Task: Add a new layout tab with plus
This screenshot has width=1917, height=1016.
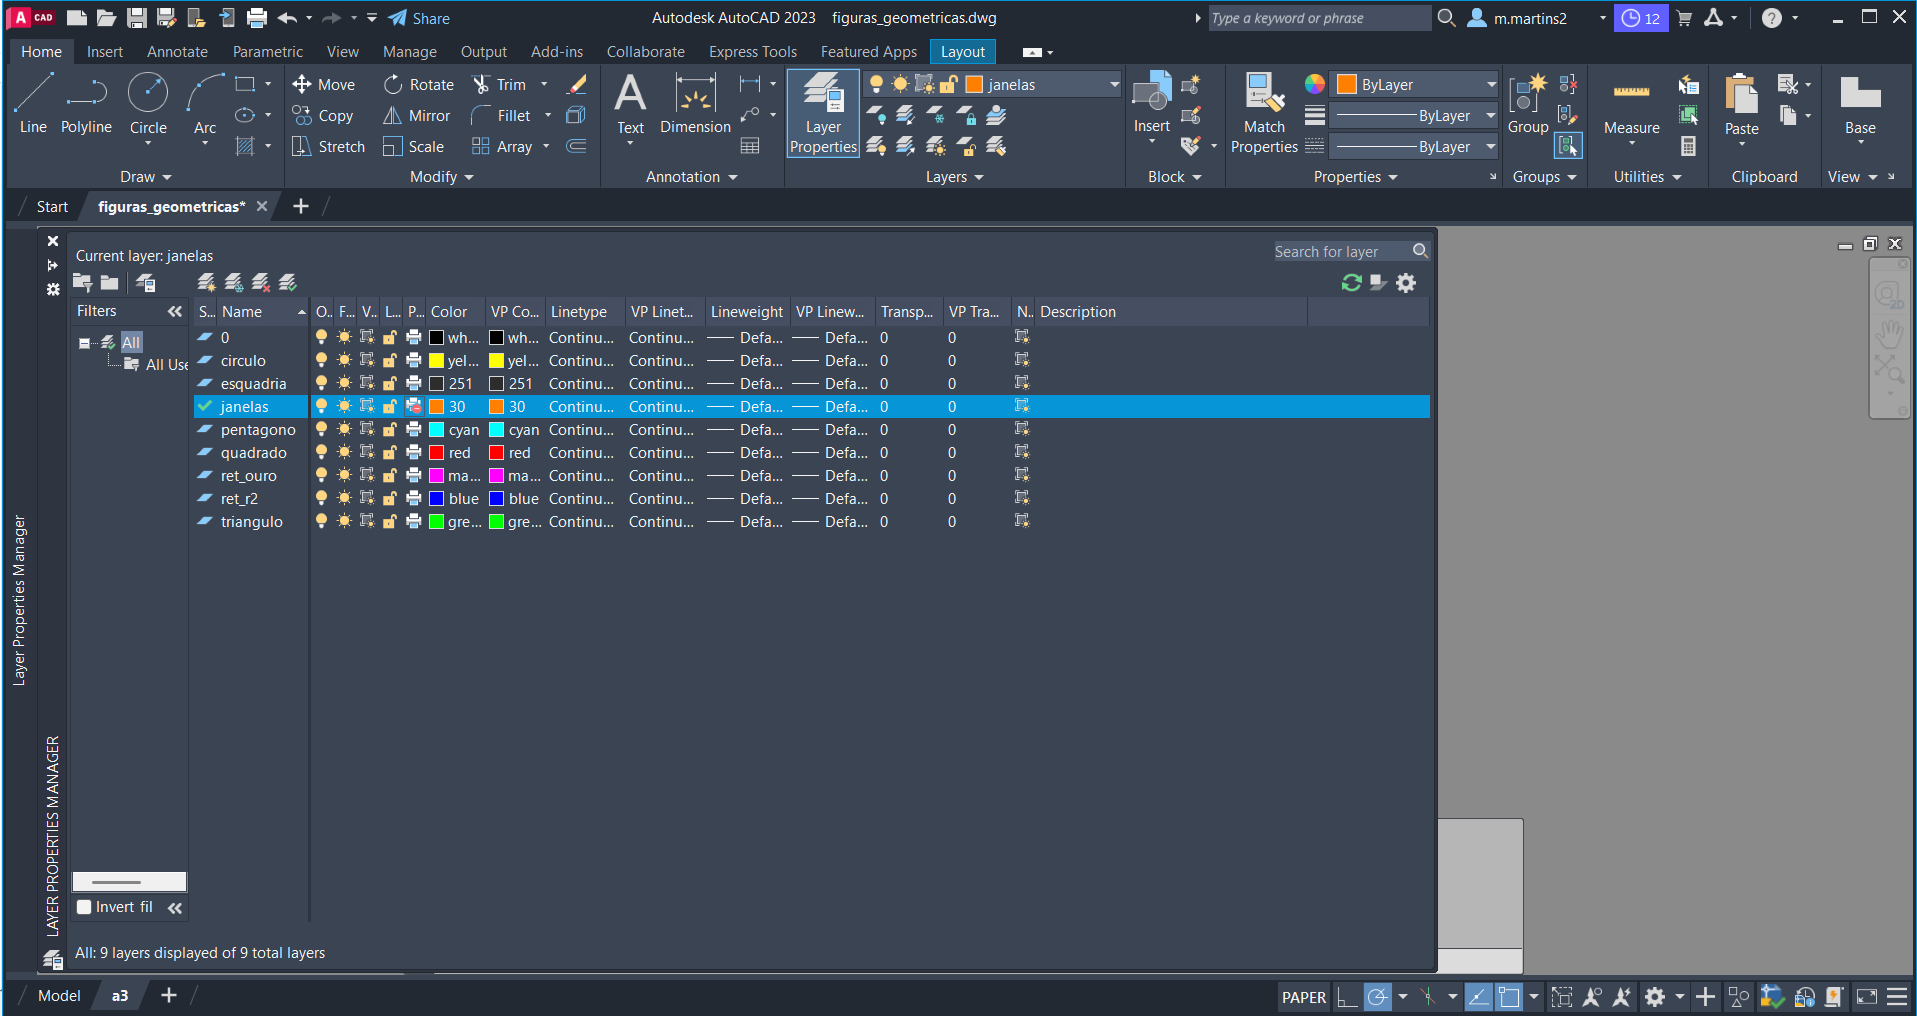Action: pyautogui.click(x=169, y=995)
